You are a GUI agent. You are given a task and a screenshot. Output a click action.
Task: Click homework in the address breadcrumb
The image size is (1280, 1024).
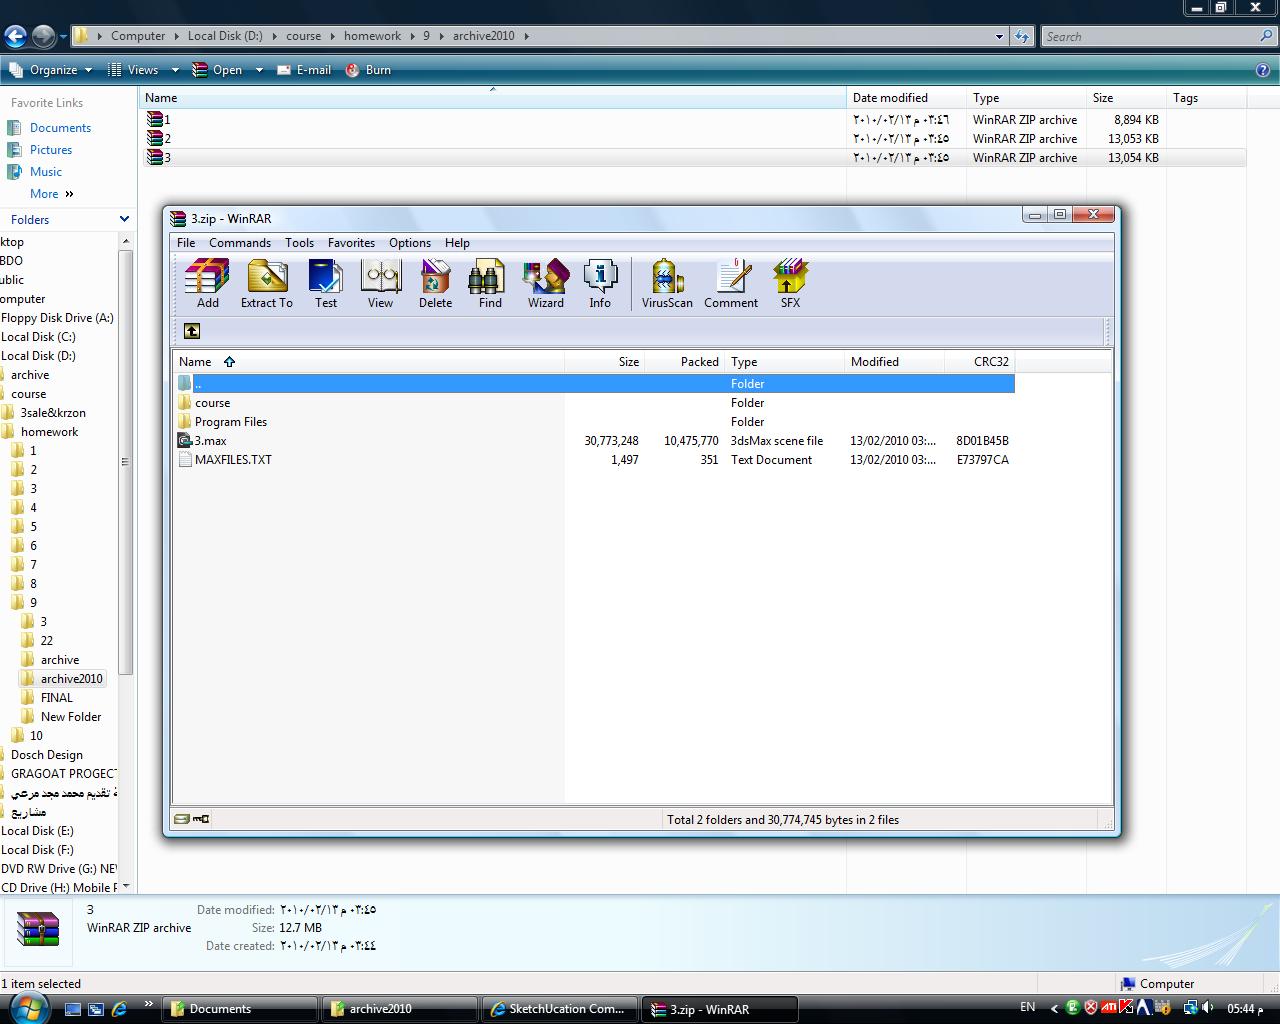(372, 36)
